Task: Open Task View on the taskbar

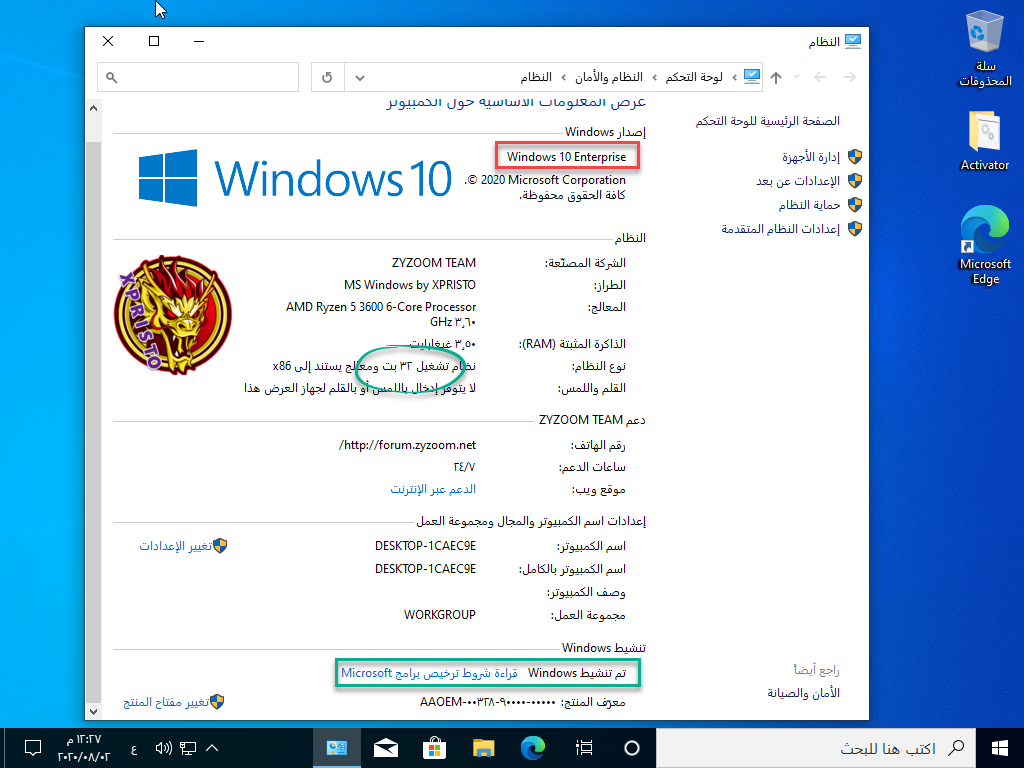Action: [584, 748]
